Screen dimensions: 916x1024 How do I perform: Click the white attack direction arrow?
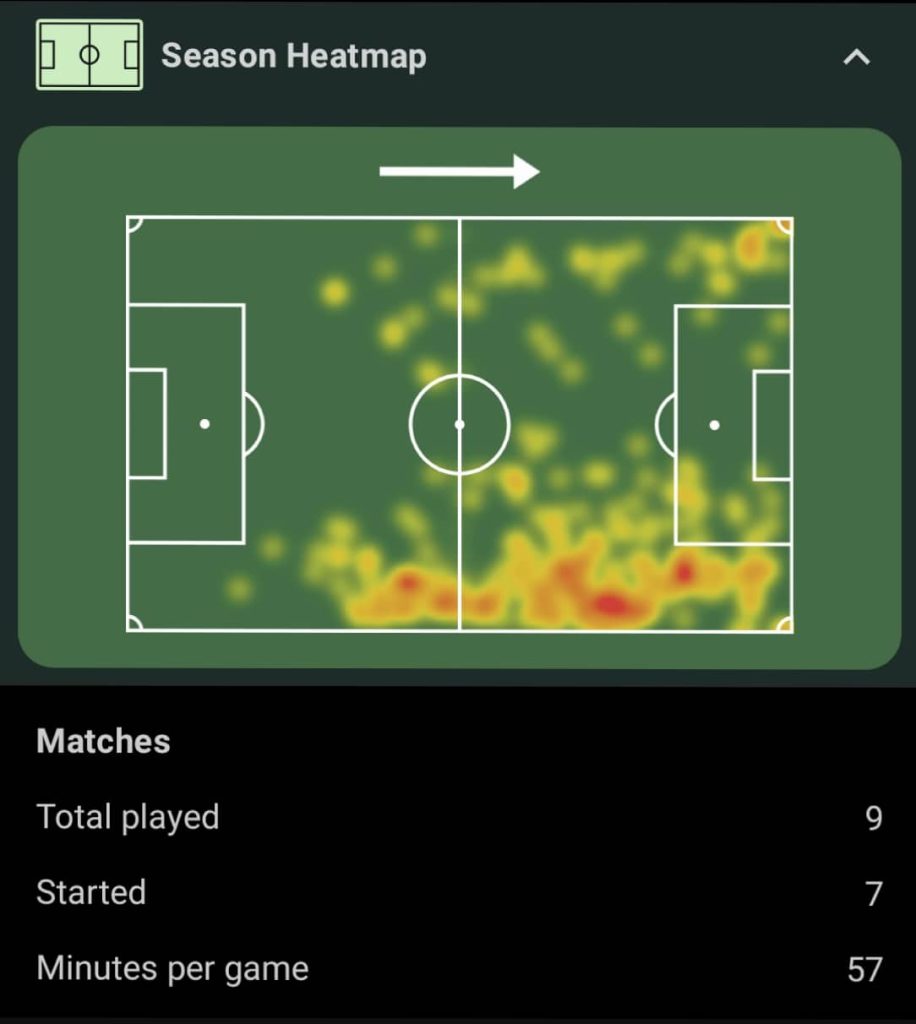coord(459,172)
